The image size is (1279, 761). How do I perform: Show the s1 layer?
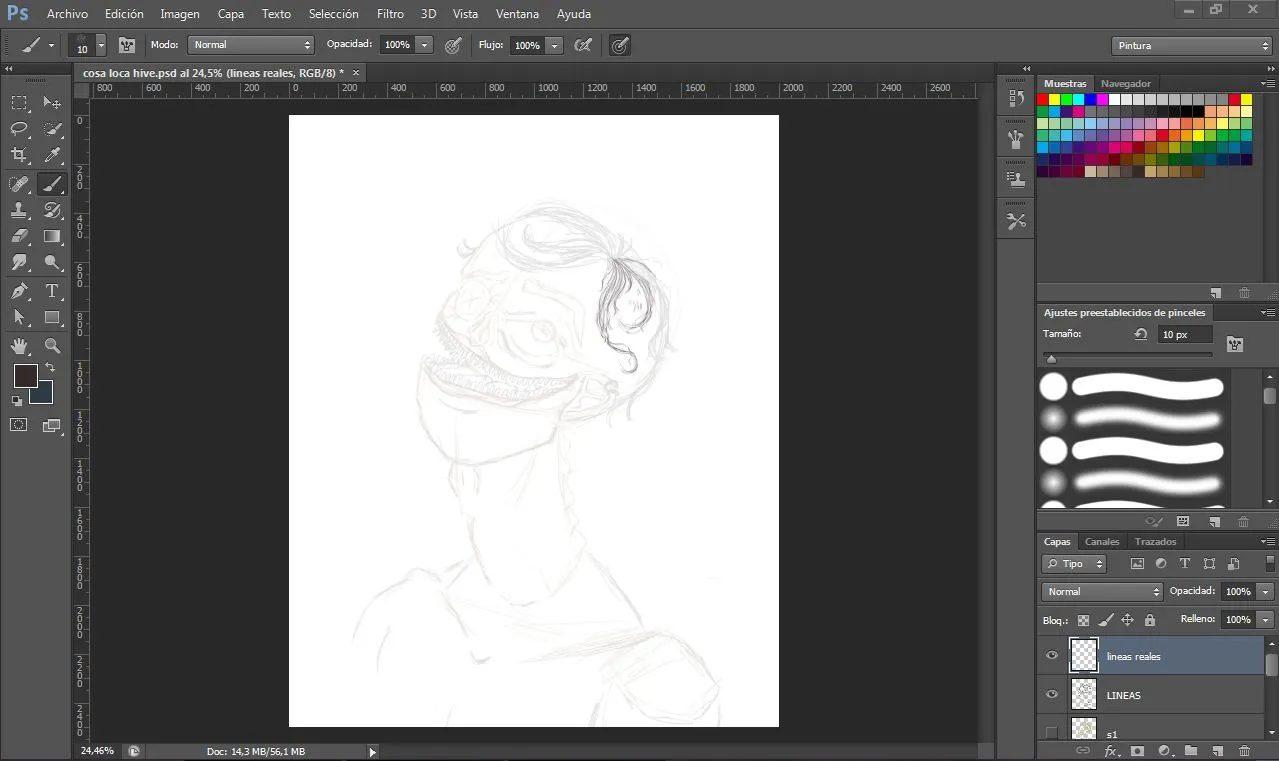pyautogui.click(x=1051, y=733)
